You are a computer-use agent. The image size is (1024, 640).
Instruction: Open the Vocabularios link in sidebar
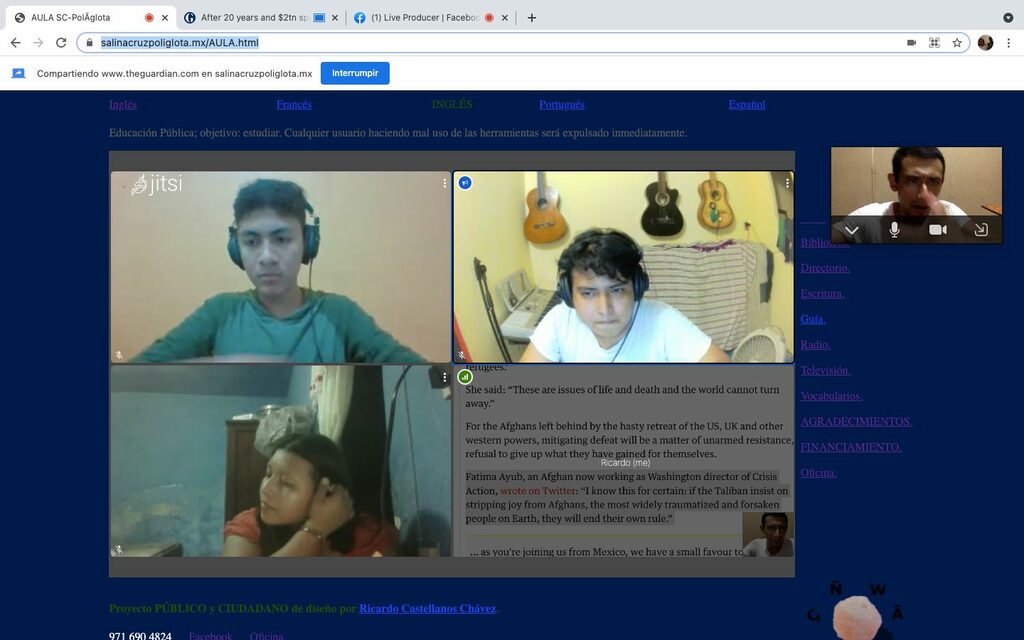[831, 396]
